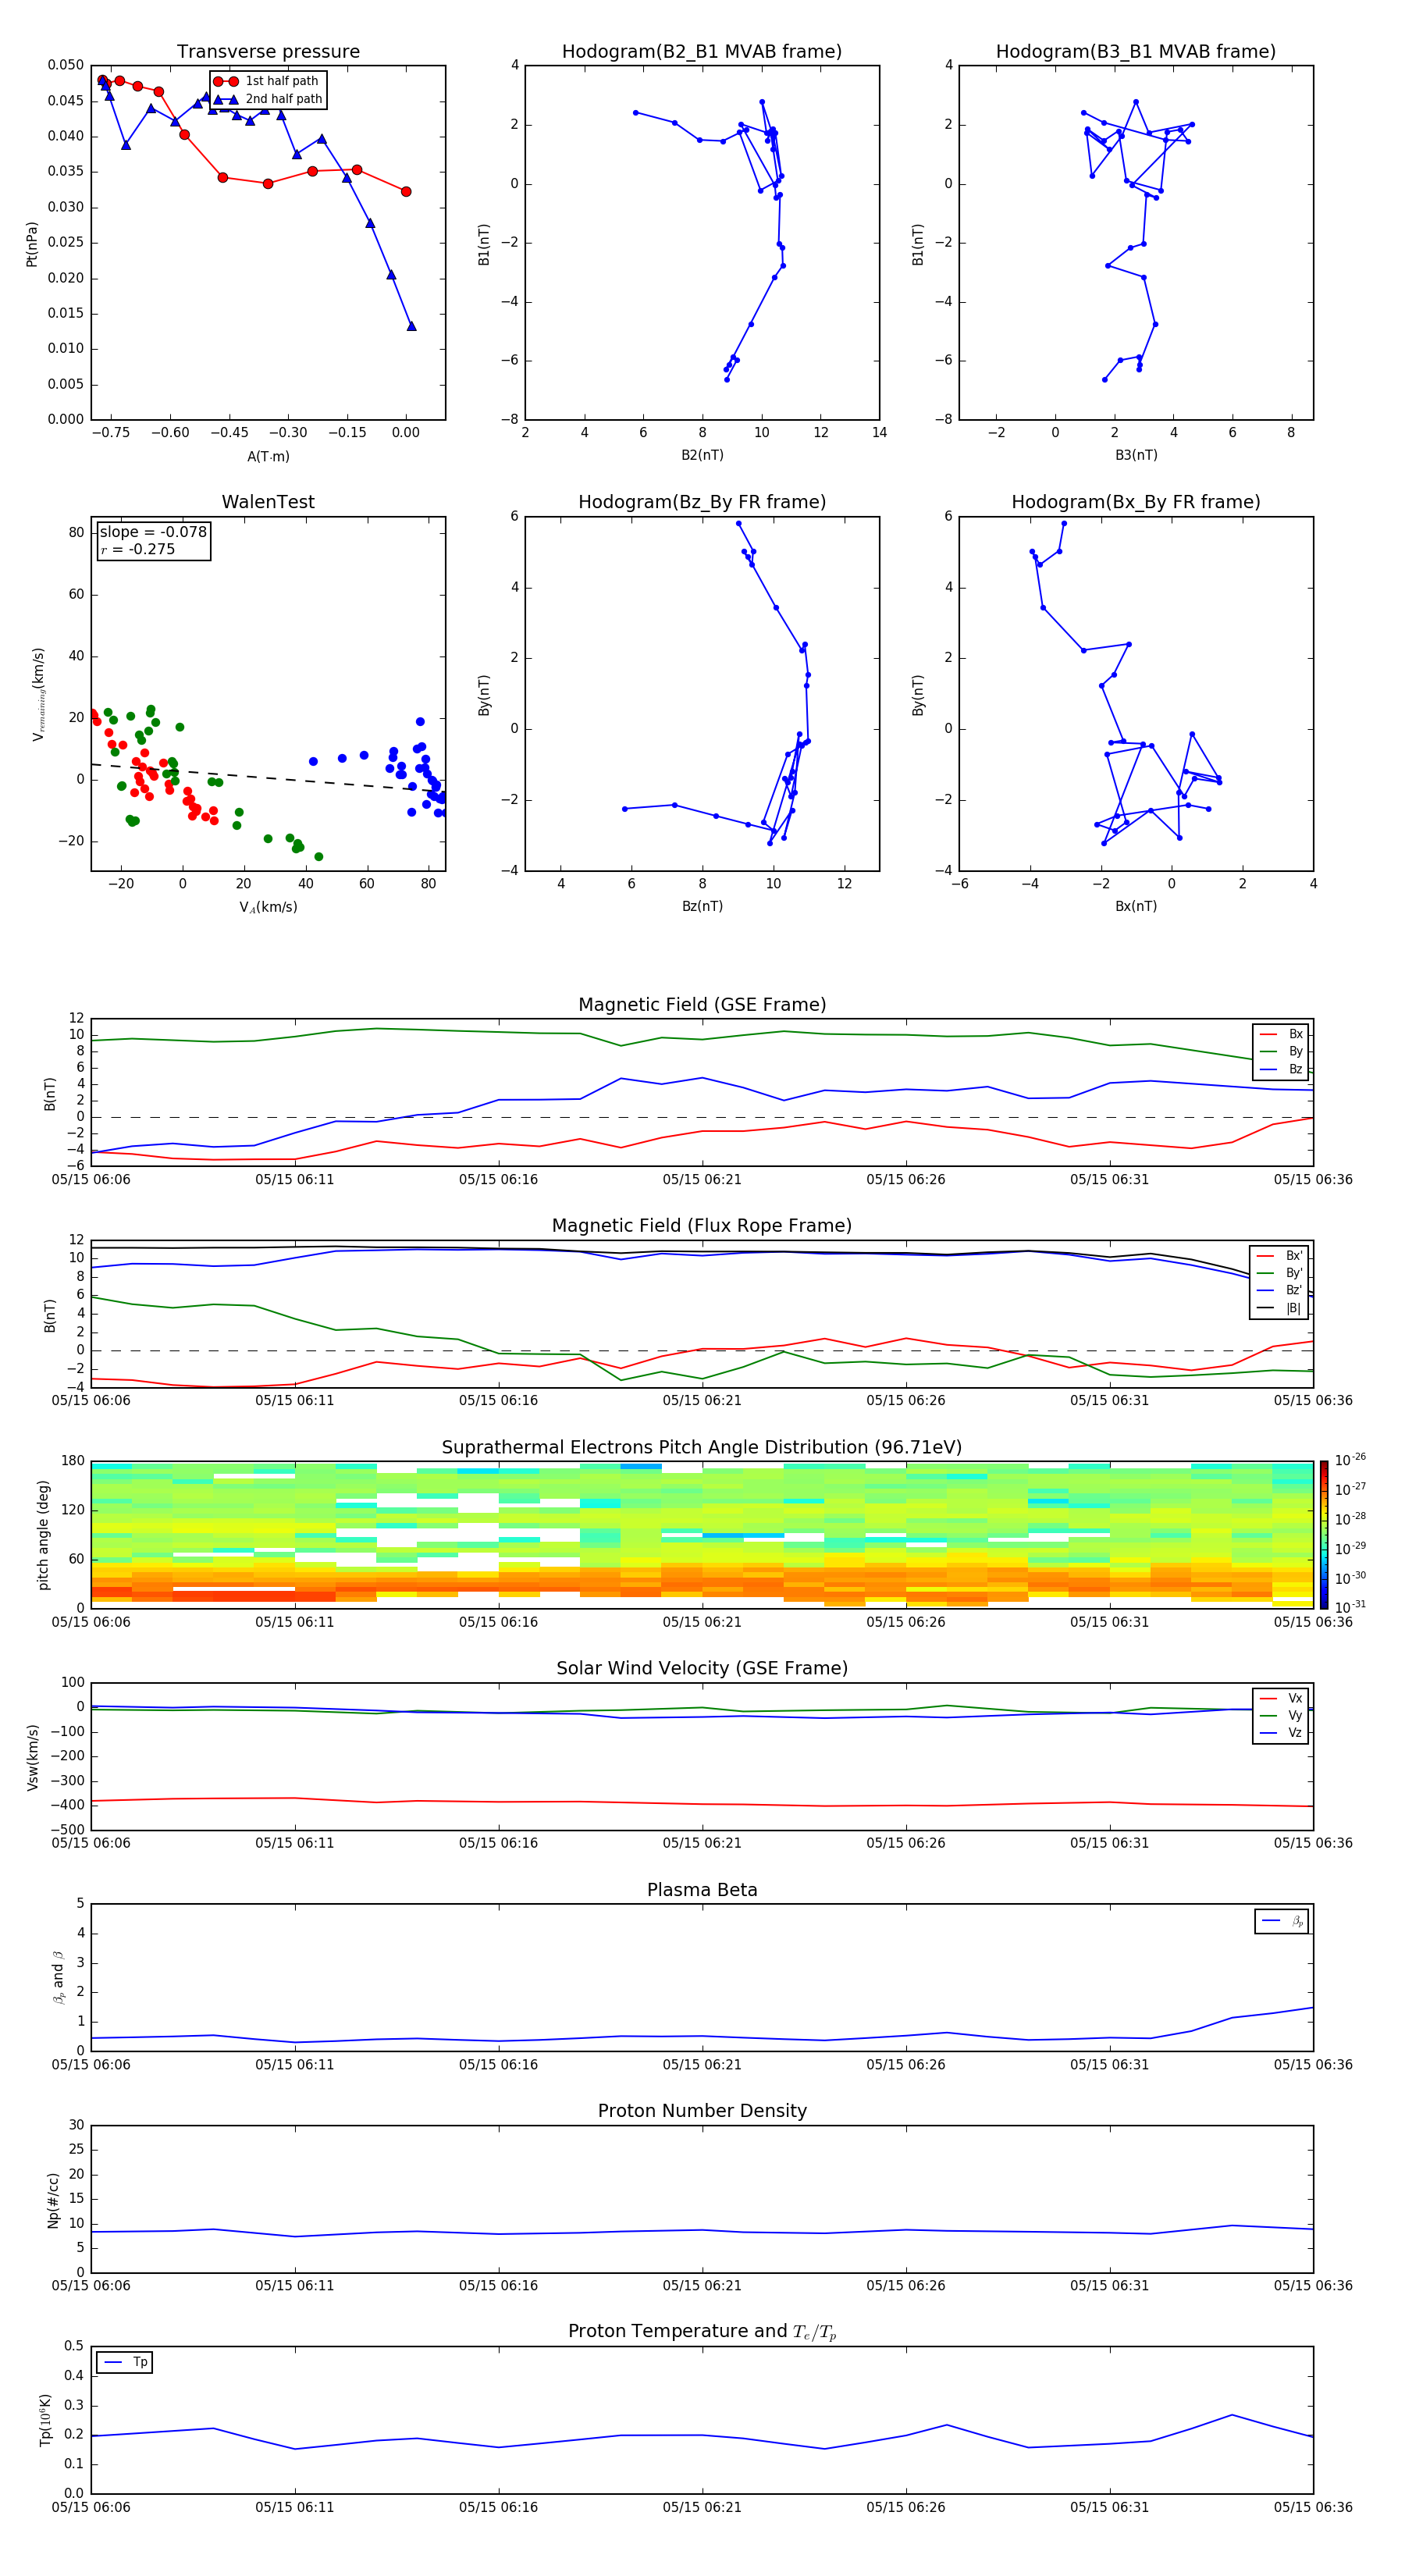Click the "Pt(nPa)" y-axis label

tap(32, 244)
